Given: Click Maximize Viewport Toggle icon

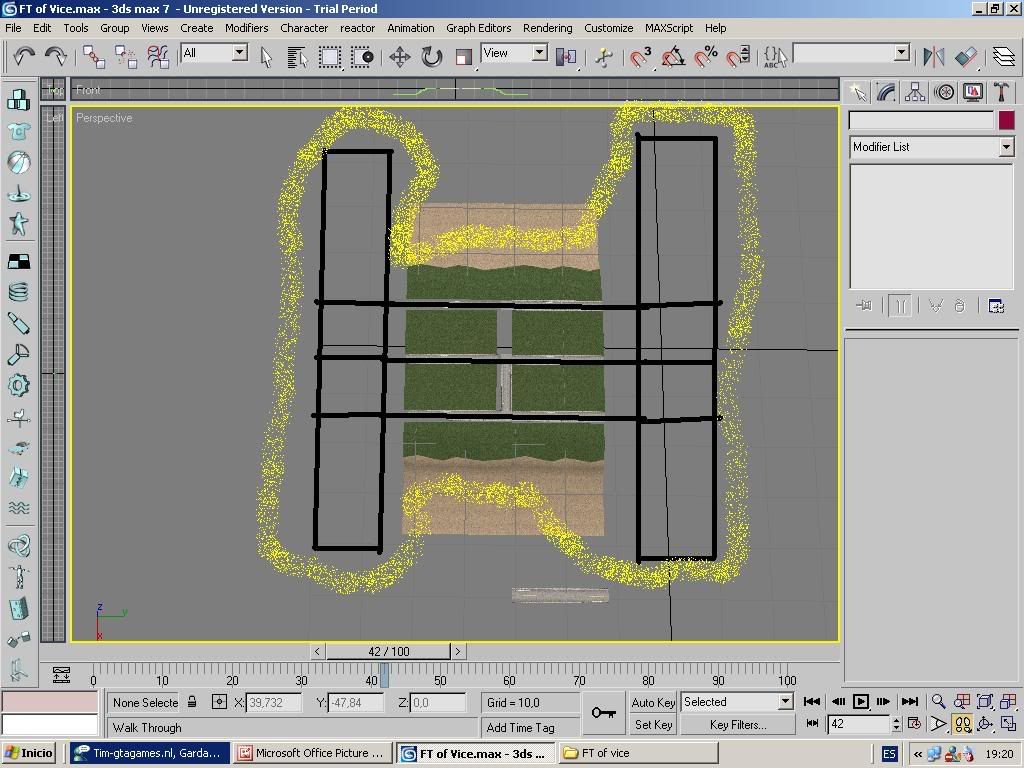Looking at the screenshot, I should (x=1008, y=724).
